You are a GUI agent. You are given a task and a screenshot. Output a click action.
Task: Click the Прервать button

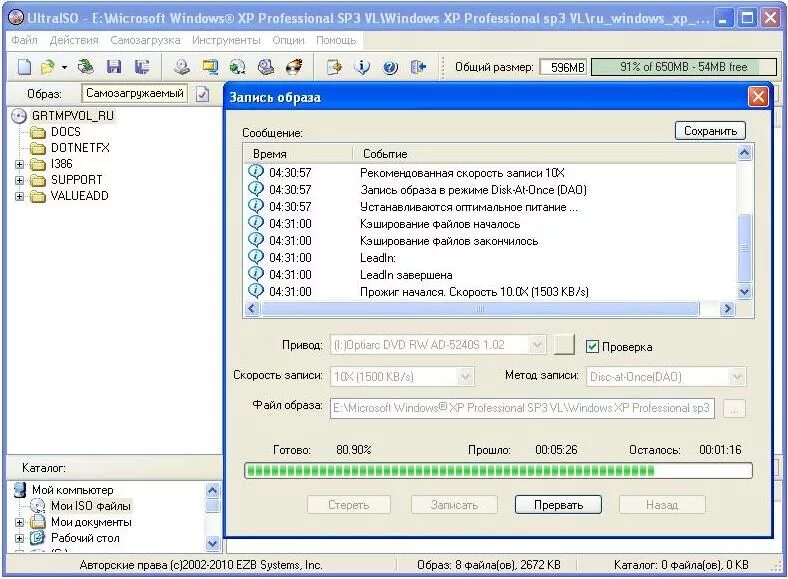point(558,505)
